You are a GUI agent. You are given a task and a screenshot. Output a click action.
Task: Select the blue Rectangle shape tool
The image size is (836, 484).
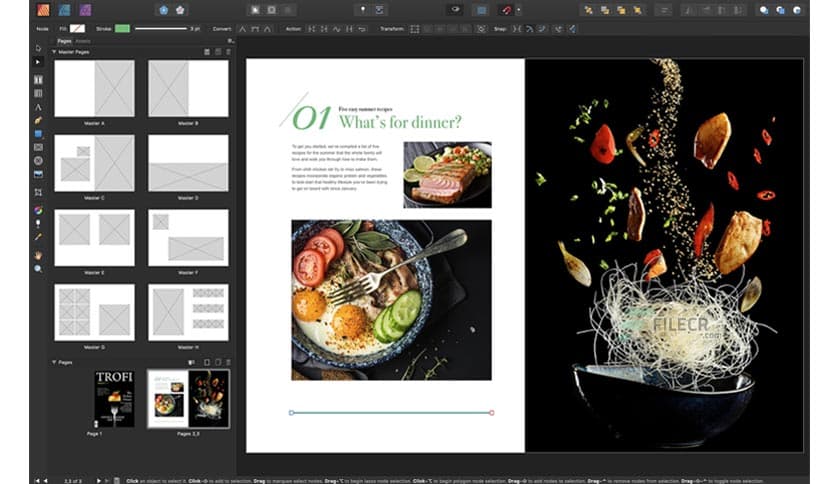[x=38, y=134]
